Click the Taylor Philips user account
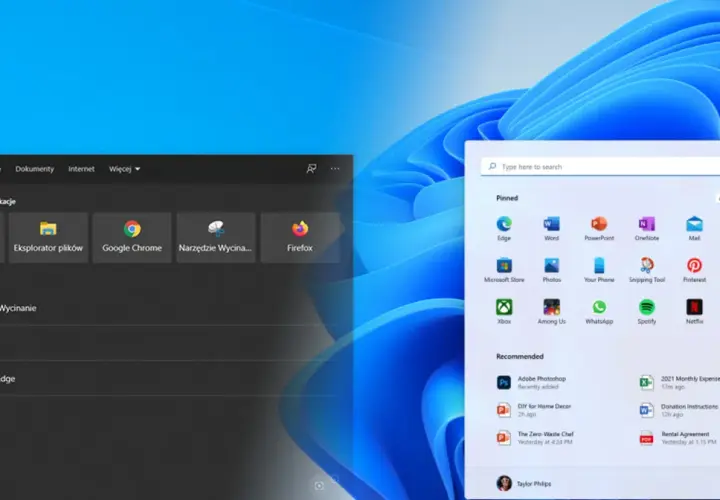The width and height of the screenshot is (720, 500). [x=523, y=483]
